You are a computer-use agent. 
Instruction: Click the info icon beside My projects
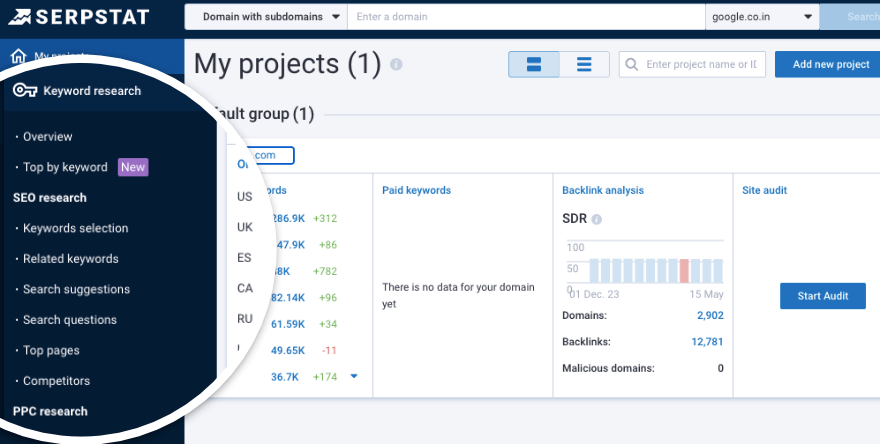(396, 64)
